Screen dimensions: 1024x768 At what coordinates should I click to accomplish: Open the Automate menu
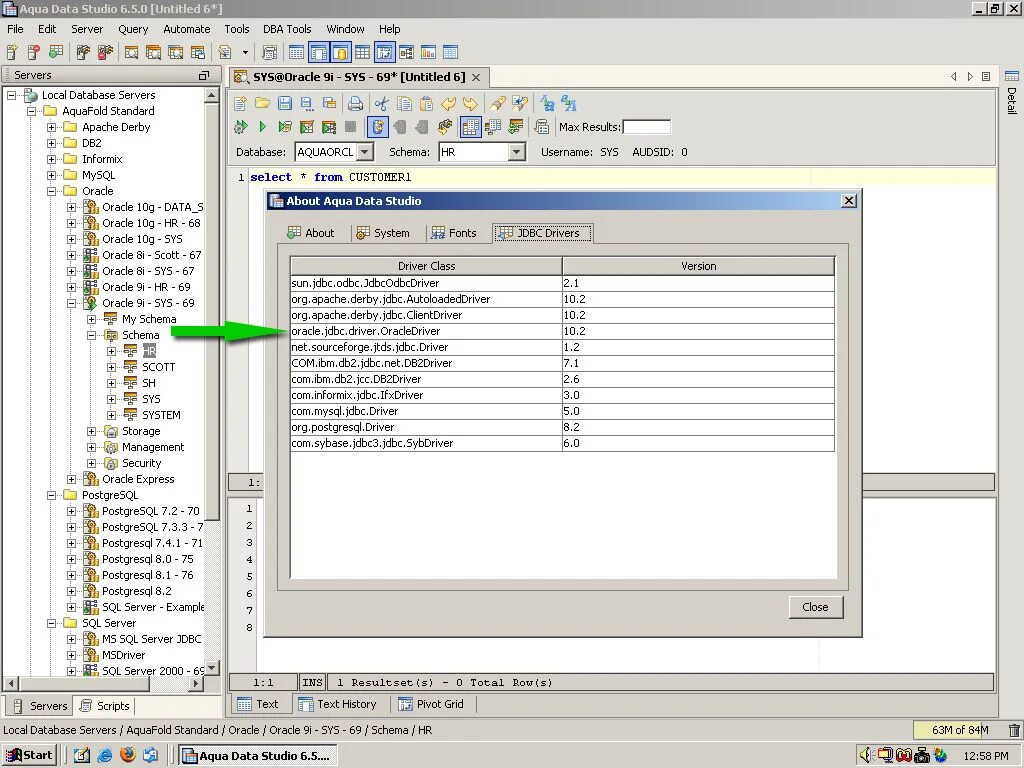click(x=187, y=29)
